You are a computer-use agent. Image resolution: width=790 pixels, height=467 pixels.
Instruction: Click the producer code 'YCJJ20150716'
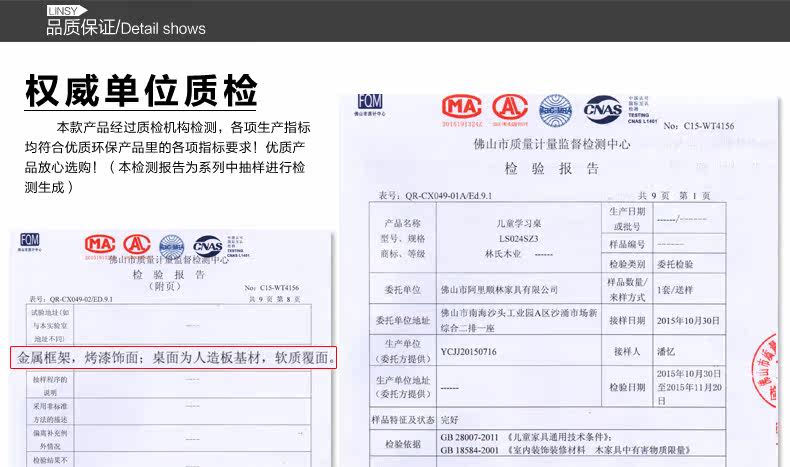pos(469,352)
